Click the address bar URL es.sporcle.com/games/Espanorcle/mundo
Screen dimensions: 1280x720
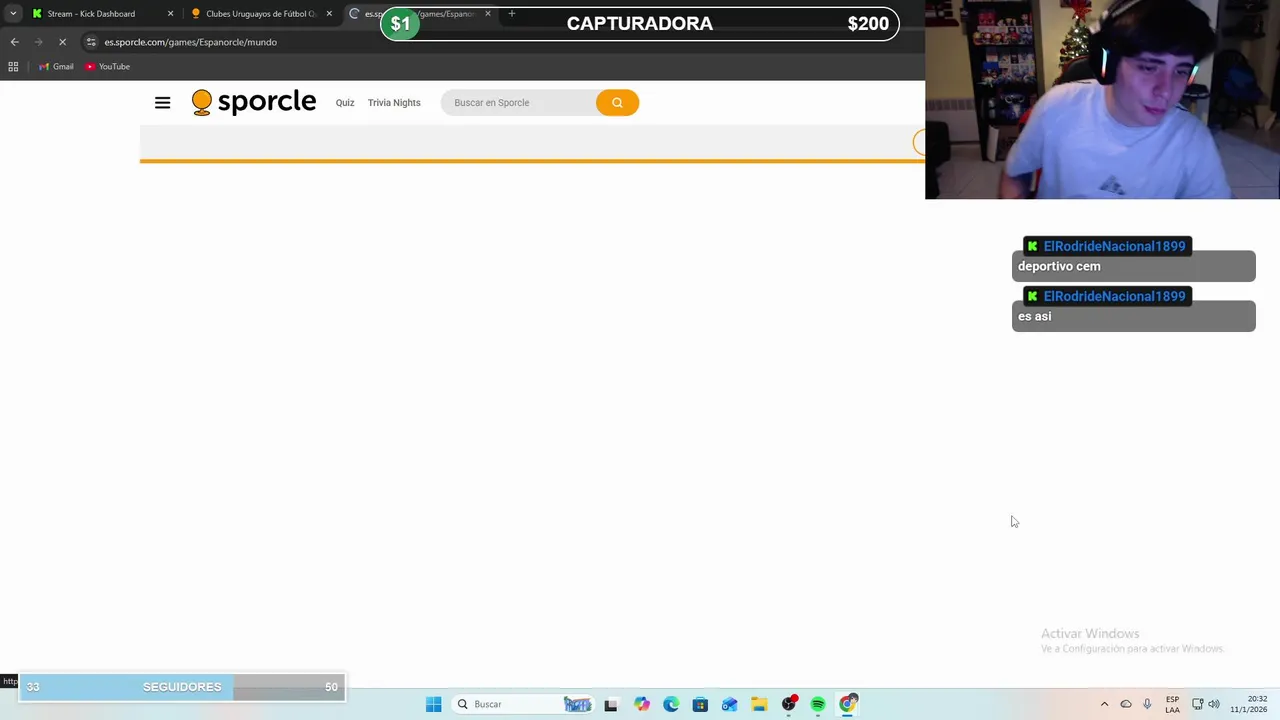[x=191, y=42]
